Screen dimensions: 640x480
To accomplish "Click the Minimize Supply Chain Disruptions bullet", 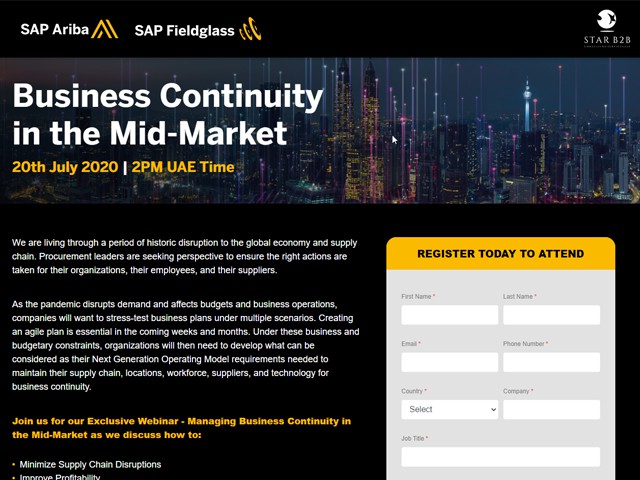I will coord(90,464).
